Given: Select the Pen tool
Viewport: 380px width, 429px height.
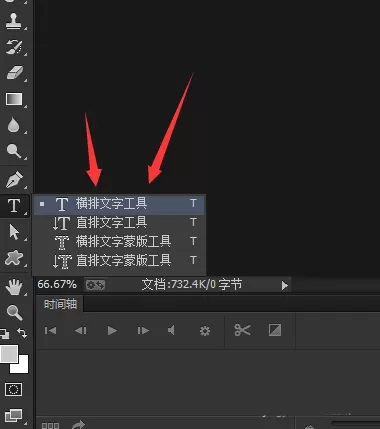Looking at the screenshot, I should click(14, 180).
